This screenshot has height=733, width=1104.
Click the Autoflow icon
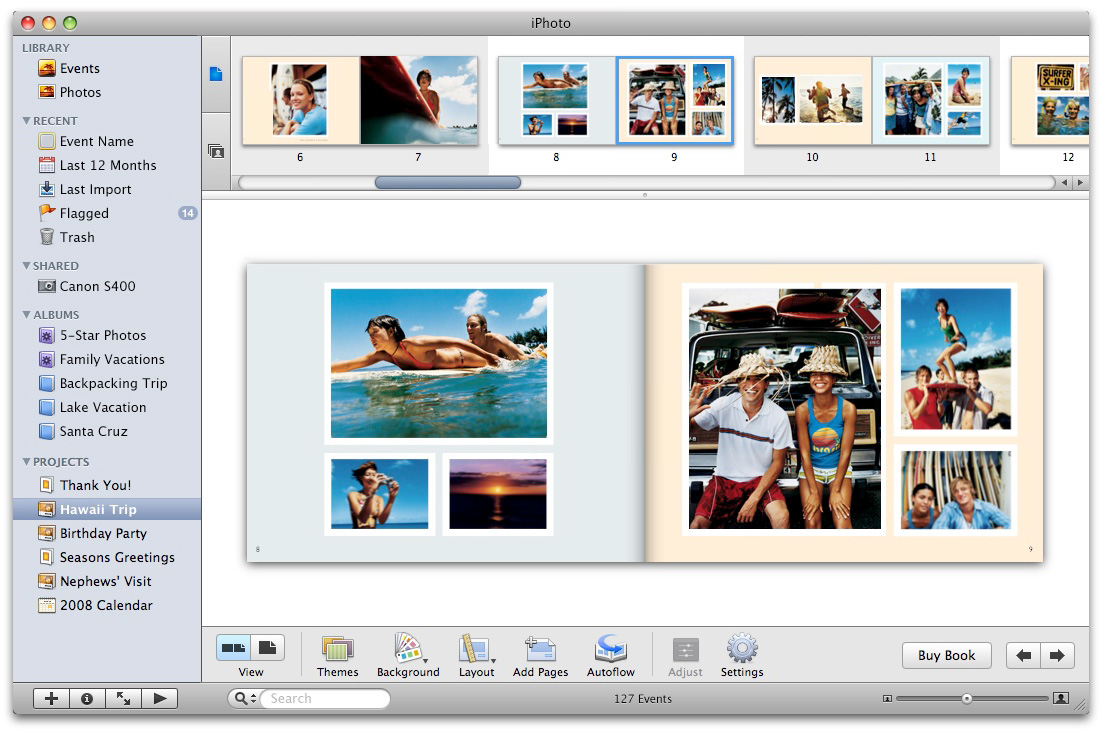[610, 650]
